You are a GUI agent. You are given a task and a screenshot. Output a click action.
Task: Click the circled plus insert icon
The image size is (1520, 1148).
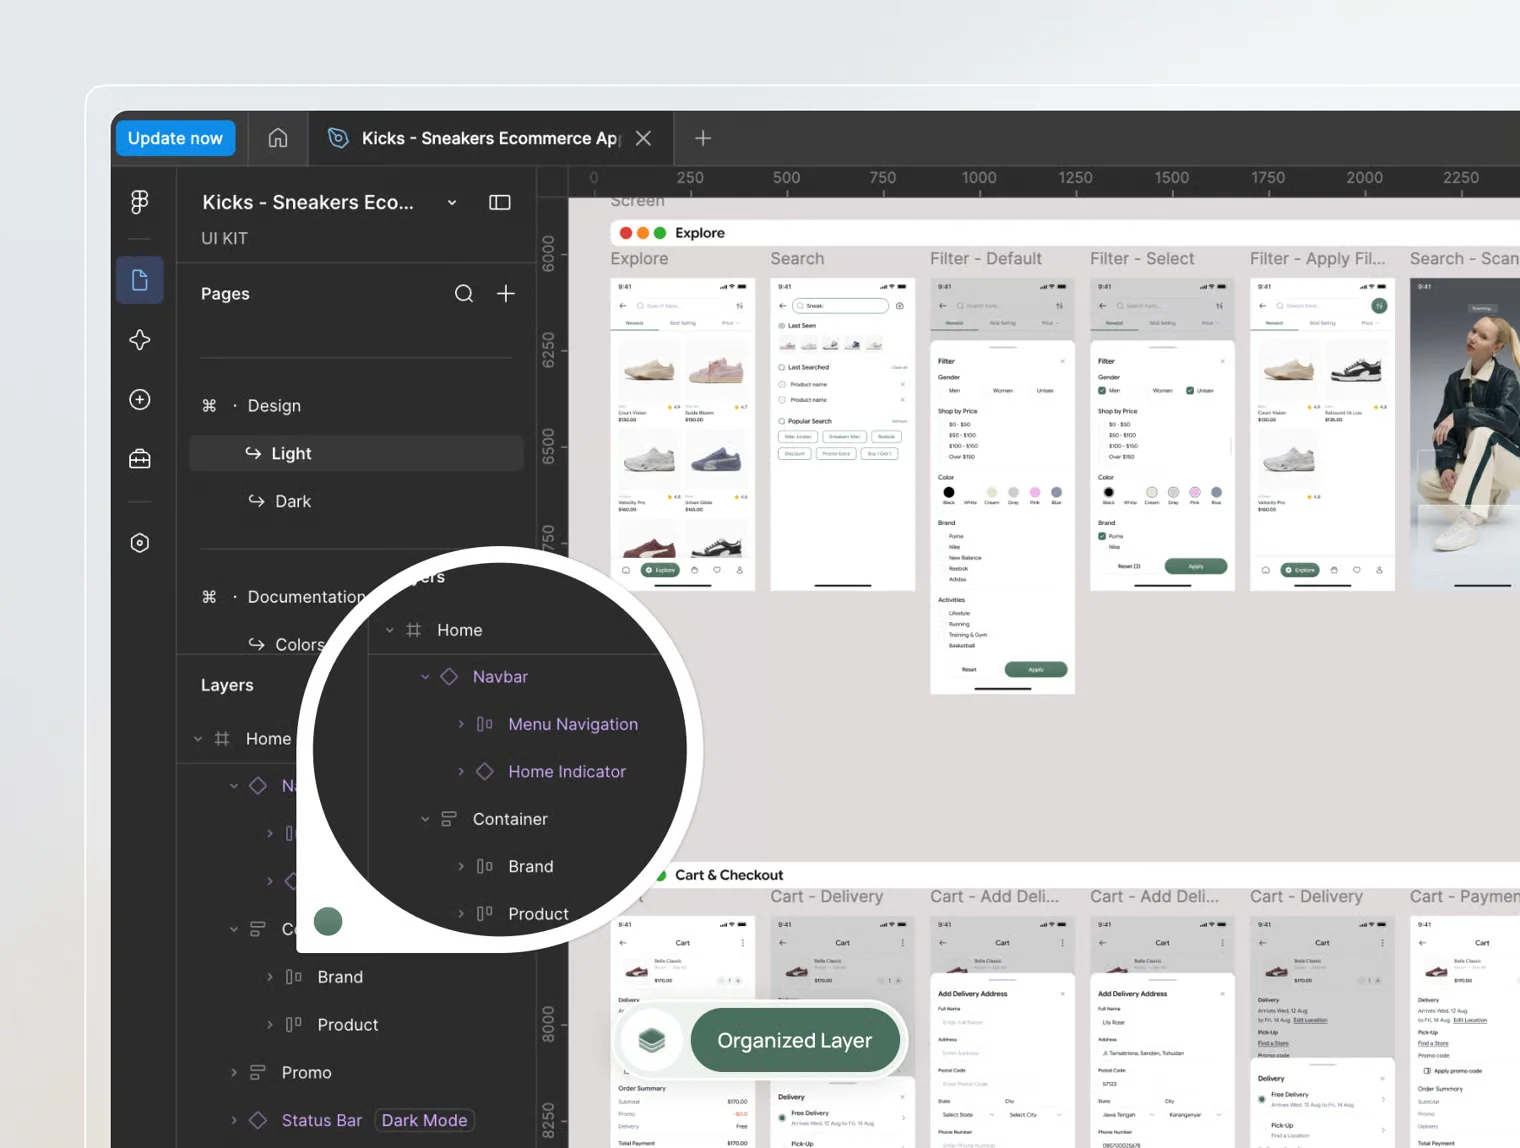140,399
